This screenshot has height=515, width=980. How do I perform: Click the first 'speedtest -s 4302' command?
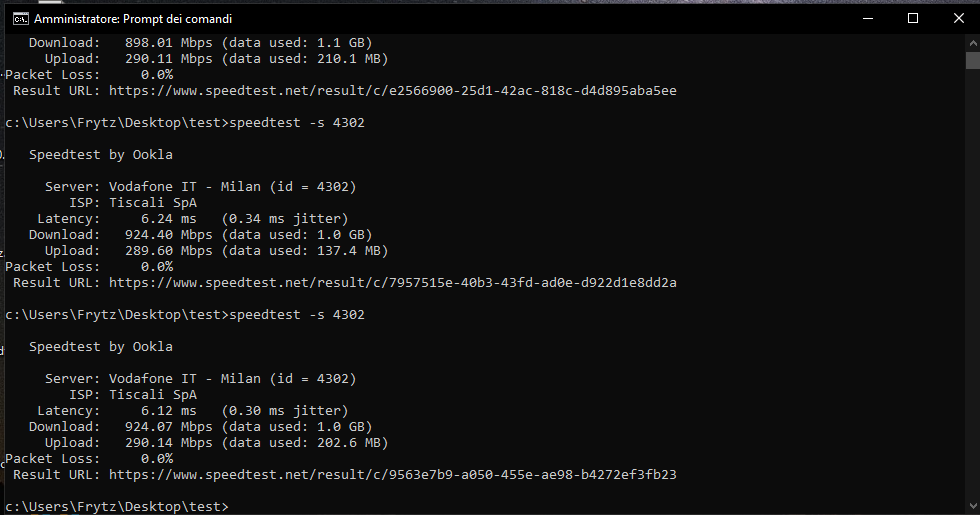297,122
